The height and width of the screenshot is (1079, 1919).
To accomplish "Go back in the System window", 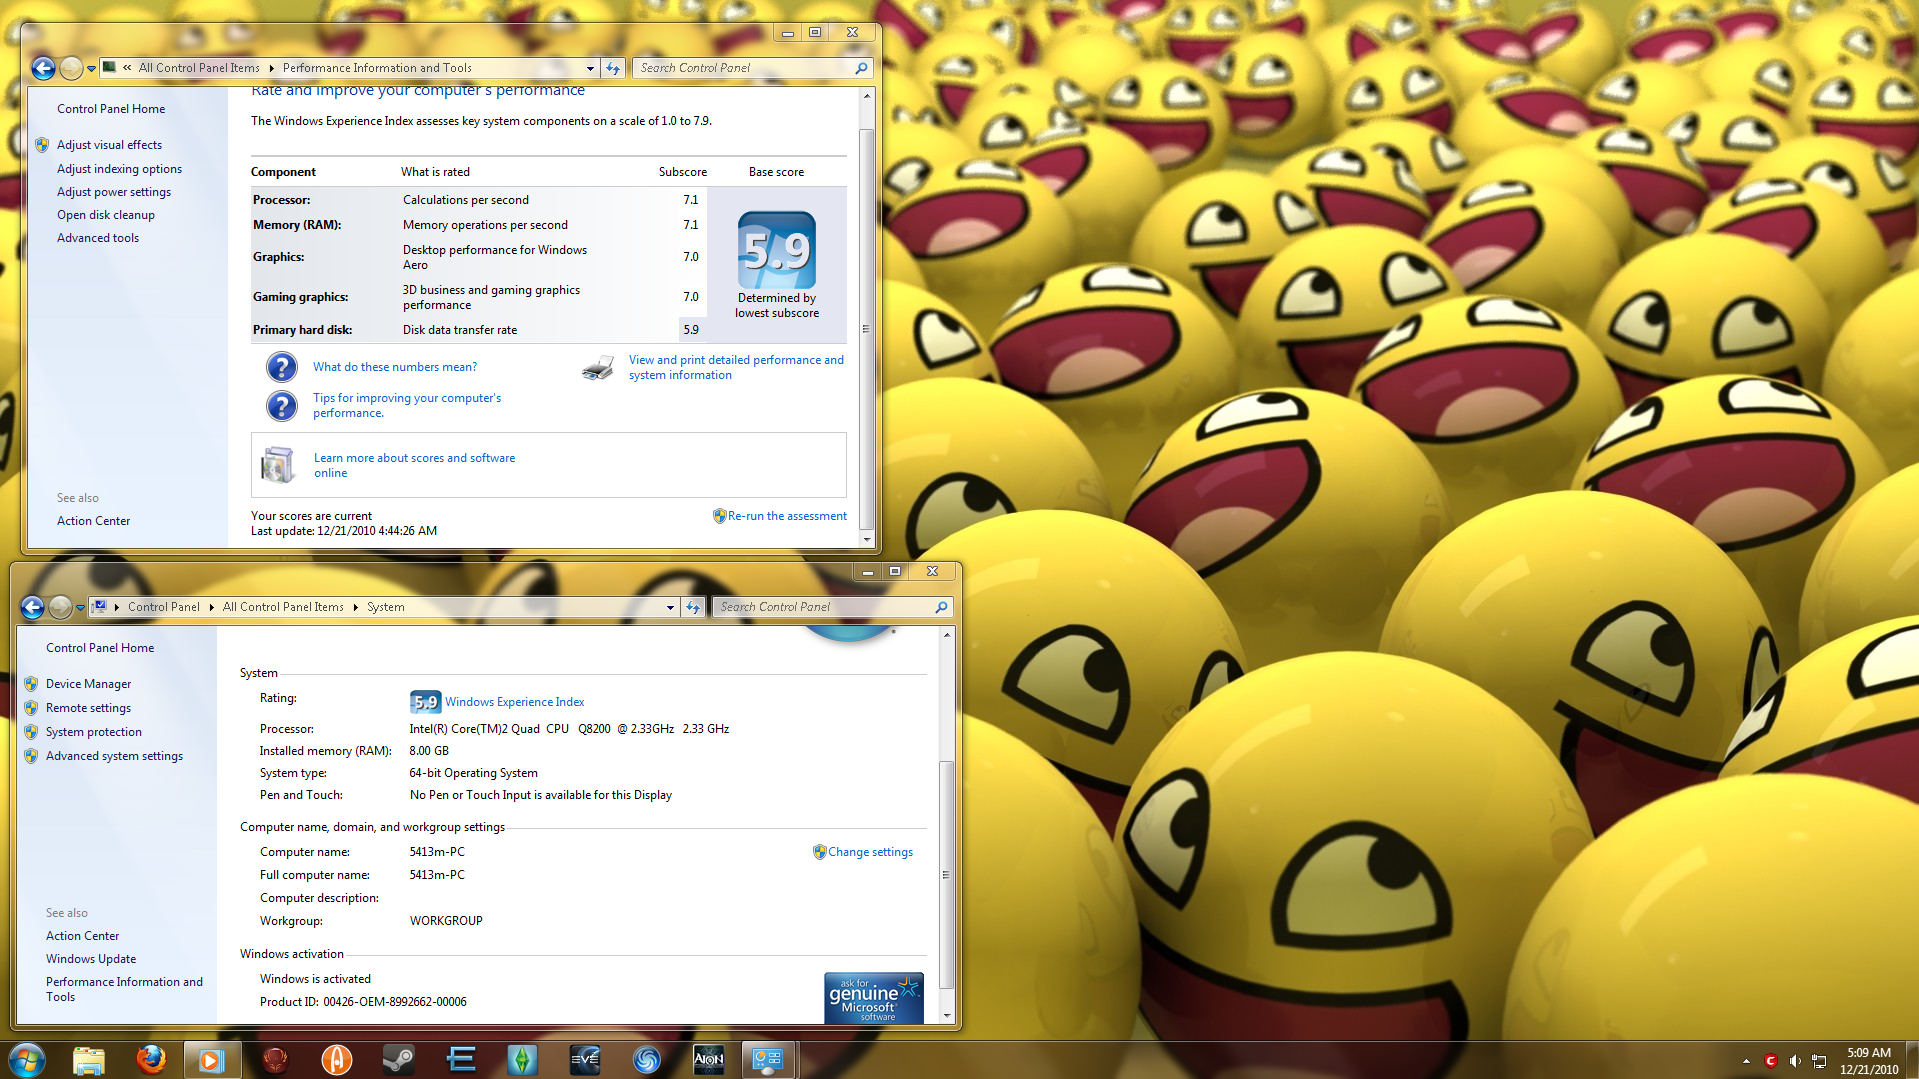I will [x=32, y=607].
